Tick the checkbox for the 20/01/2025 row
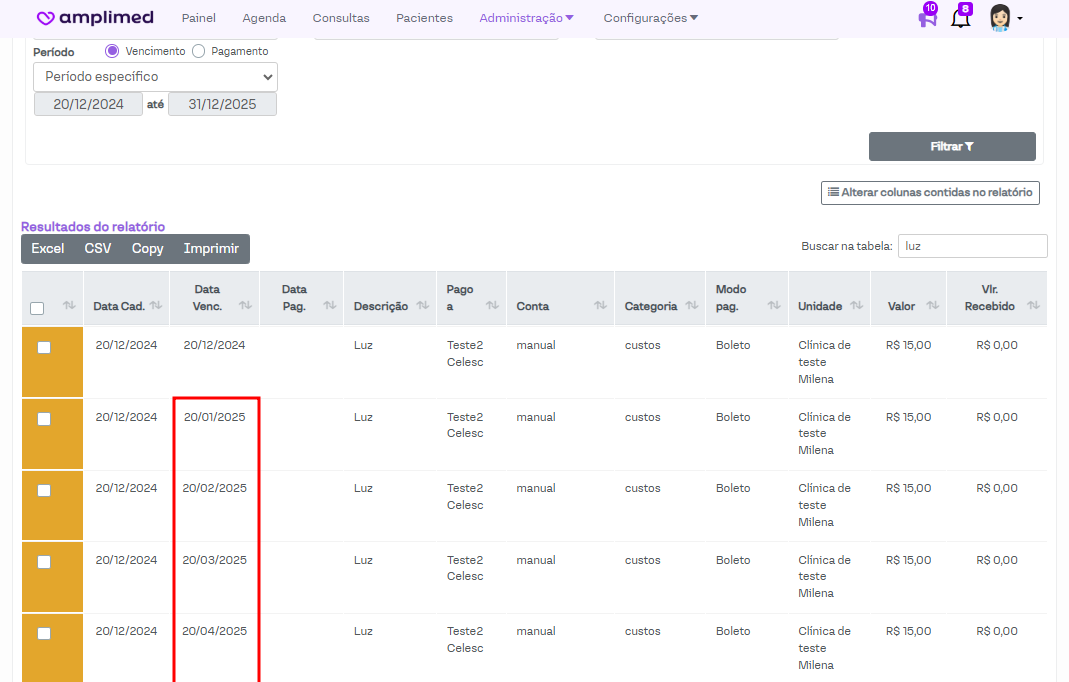The width and height of the screenshot is (1069, 682). tap(44, 419)
